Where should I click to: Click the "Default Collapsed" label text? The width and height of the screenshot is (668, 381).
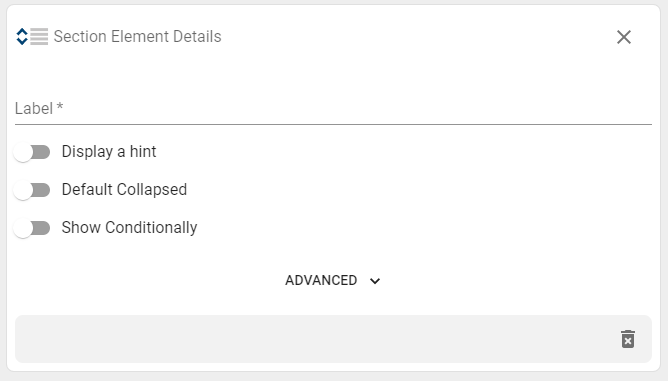click(124, 190)
